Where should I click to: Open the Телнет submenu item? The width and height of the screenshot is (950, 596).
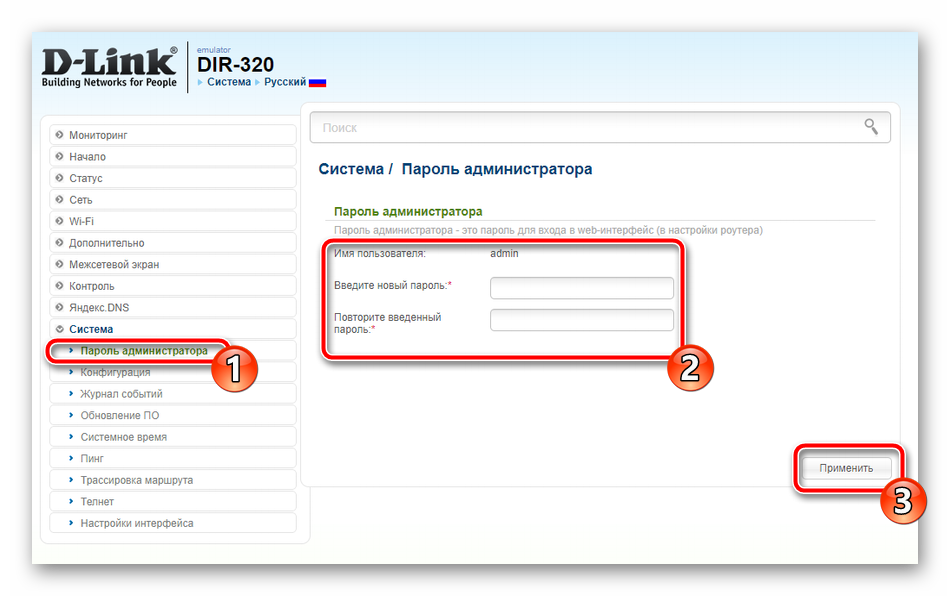pyautogui.click(x=173, y=502)
